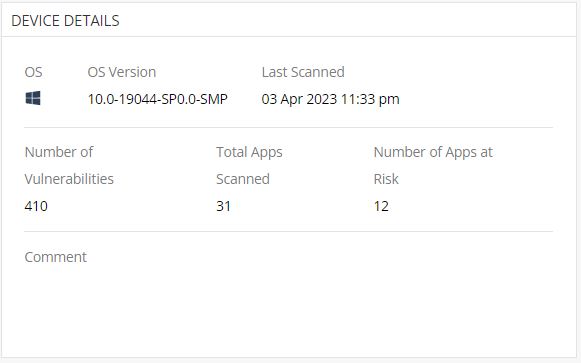Click the Total Apps Scanned label

[x=249, y=165]
